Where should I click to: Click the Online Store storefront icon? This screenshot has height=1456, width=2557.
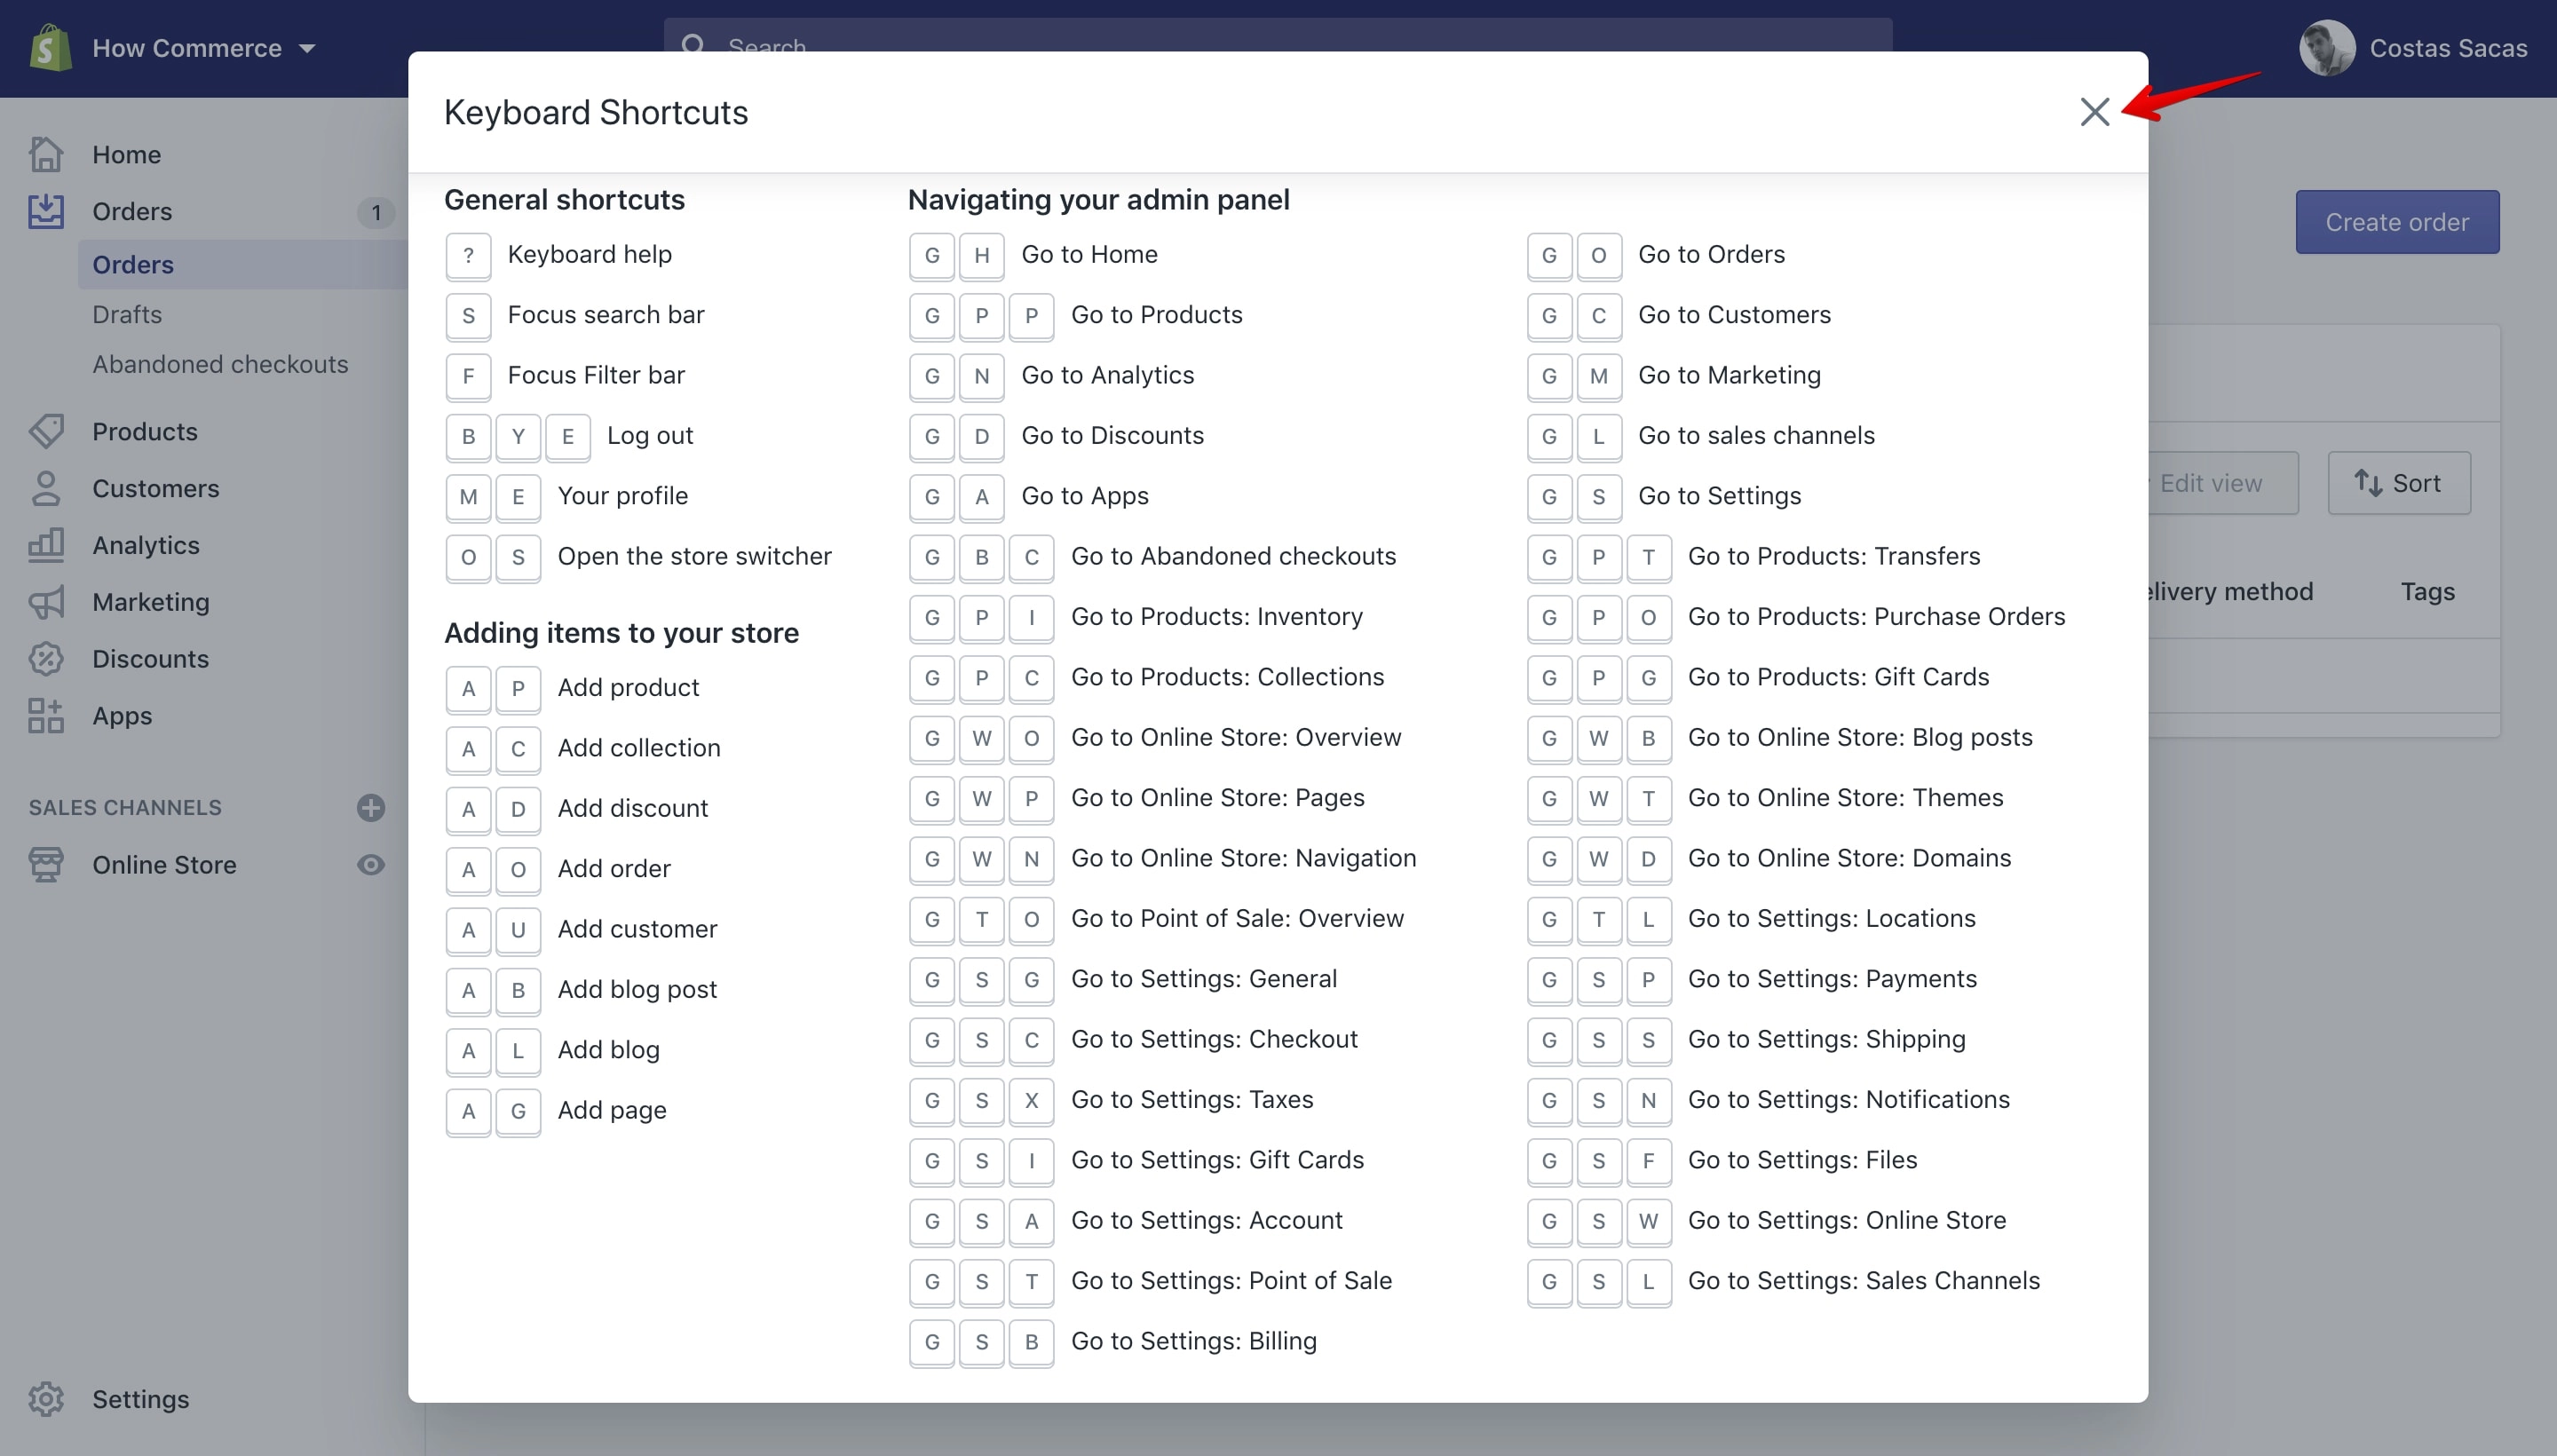[x=46, y=865]
